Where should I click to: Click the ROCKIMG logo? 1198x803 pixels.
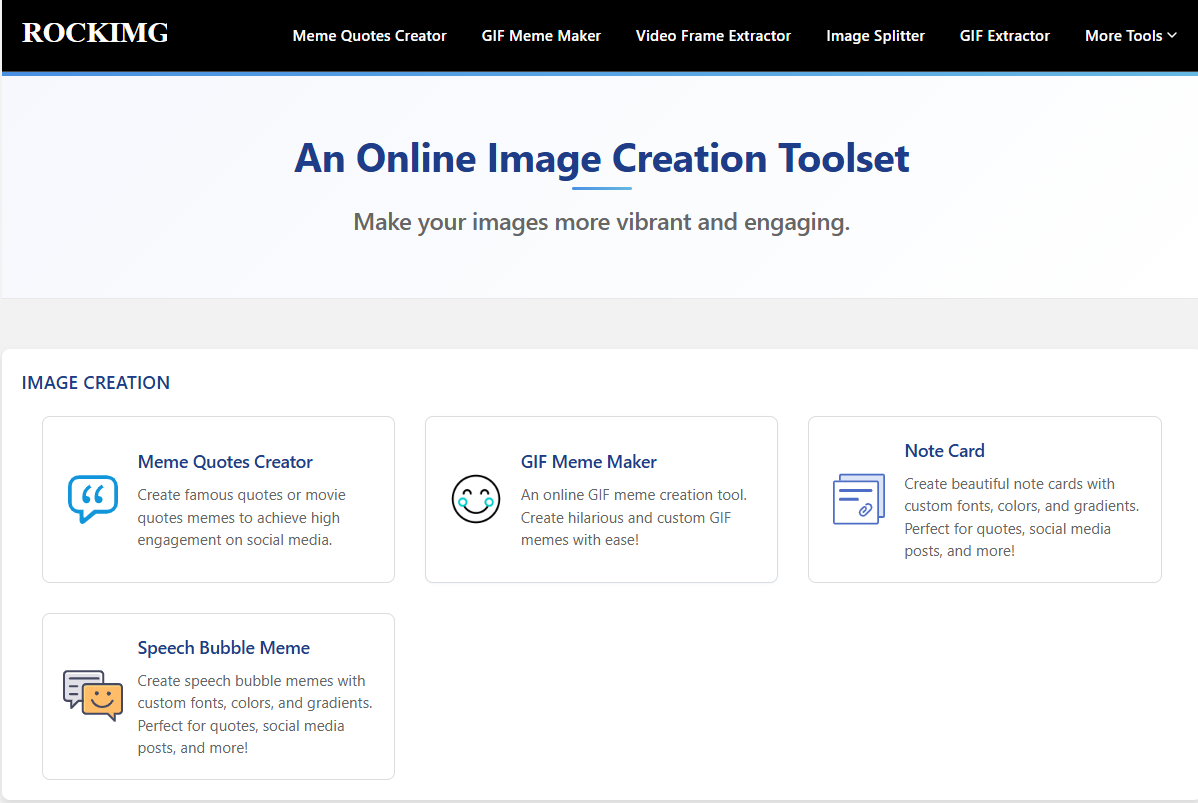coord(94,33)
